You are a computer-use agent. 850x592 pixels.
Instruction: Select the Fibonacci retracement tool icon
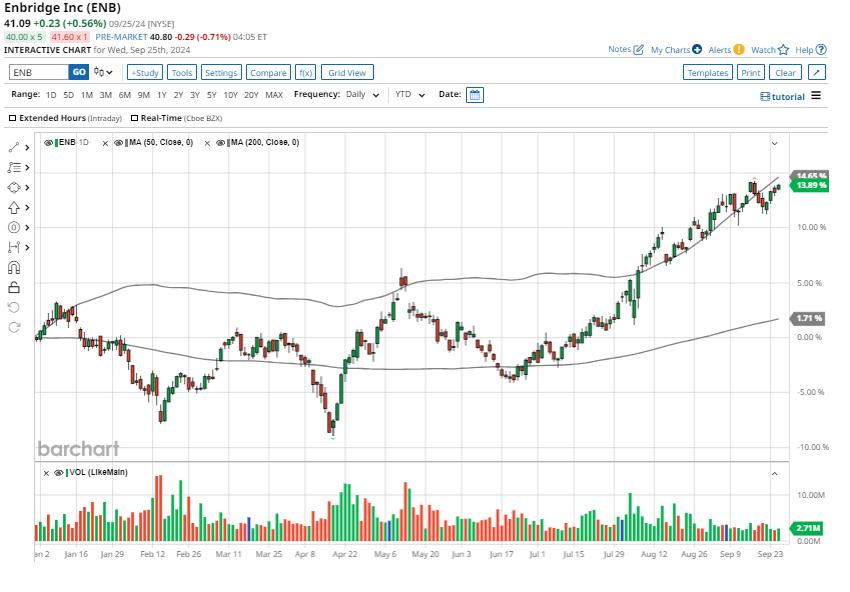(x=14, y=168)
